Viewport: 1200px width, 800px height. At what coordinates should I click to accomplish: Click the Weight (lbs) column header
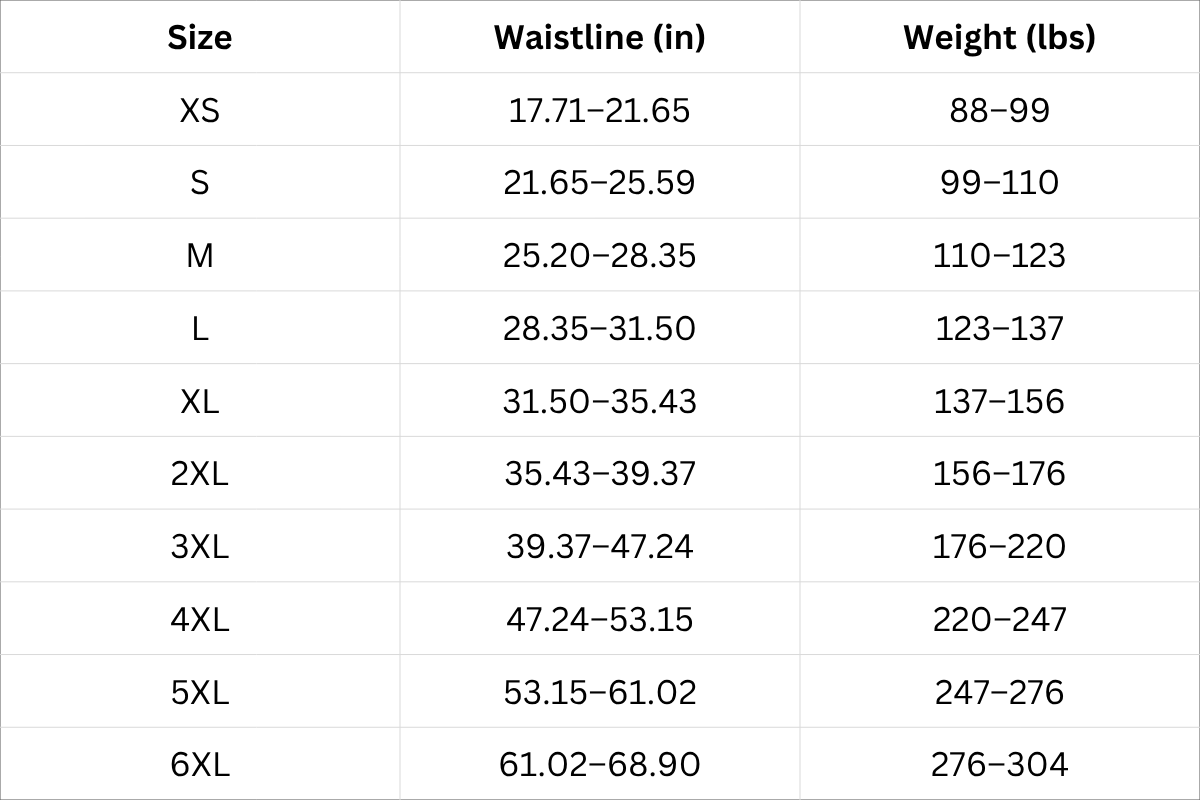(x=999, y=38)
